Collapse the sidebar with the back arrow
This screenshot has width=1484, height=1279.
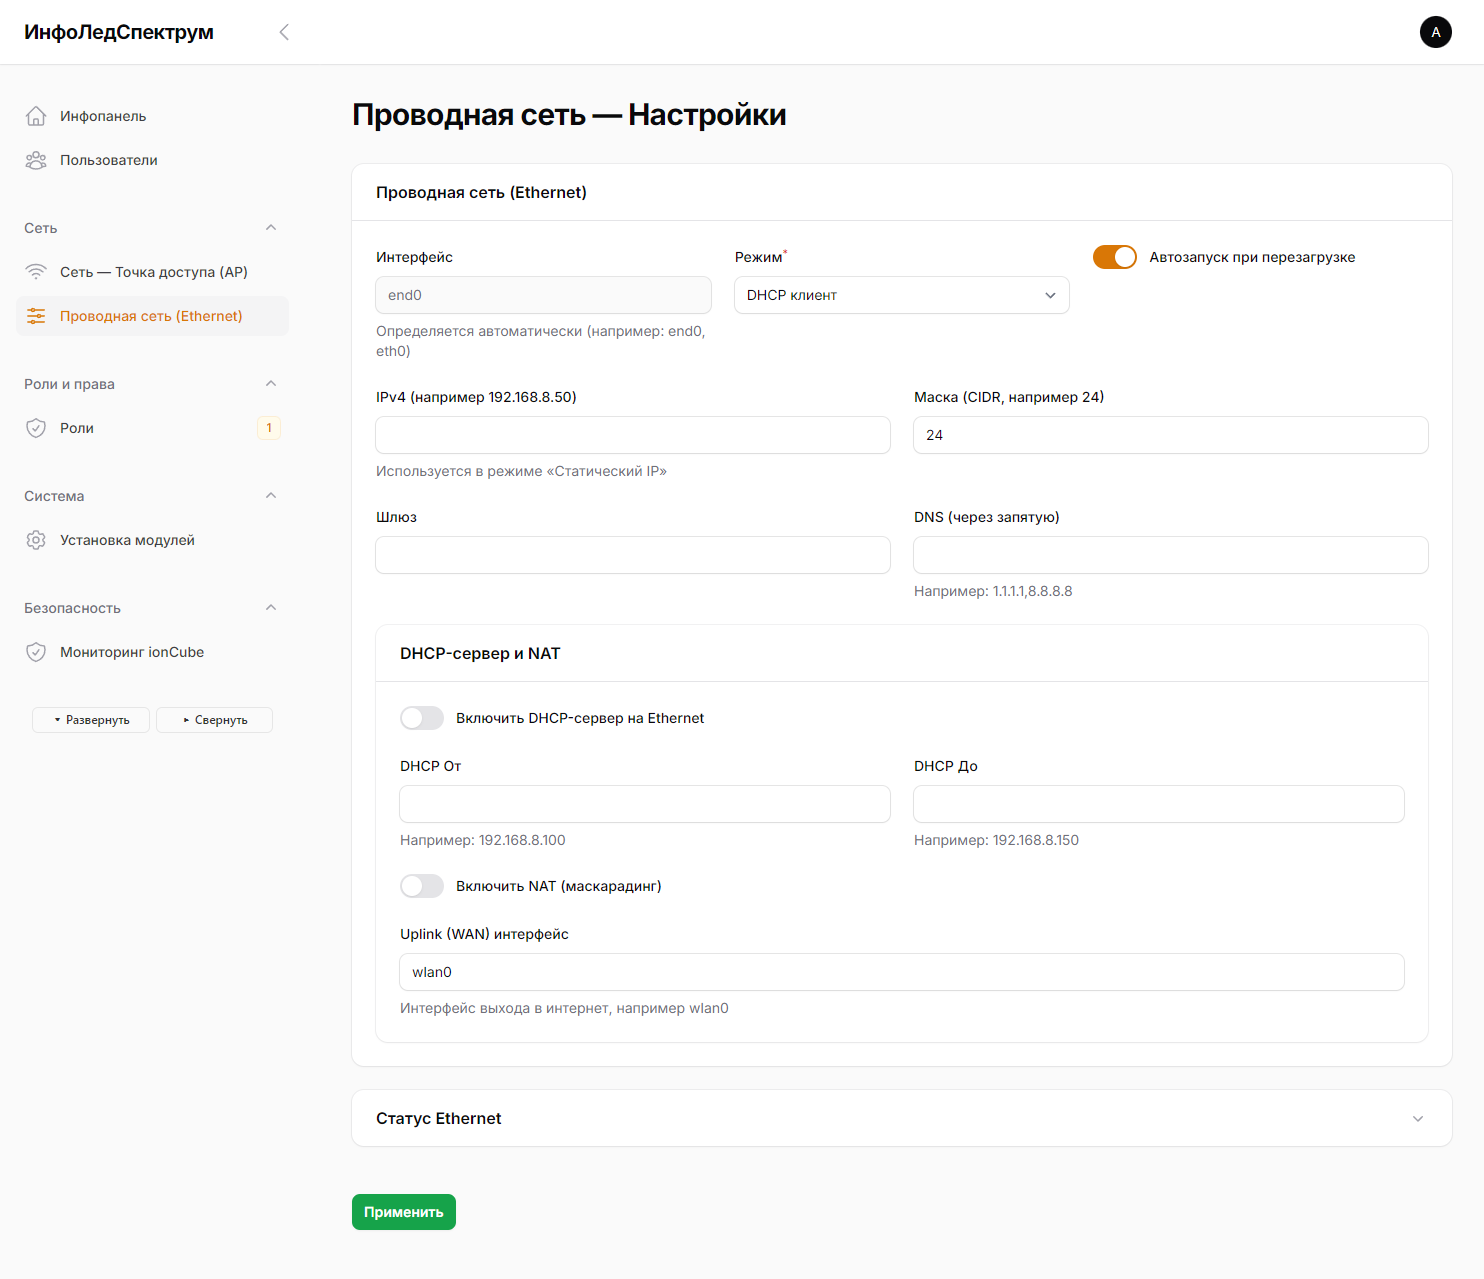284,32
